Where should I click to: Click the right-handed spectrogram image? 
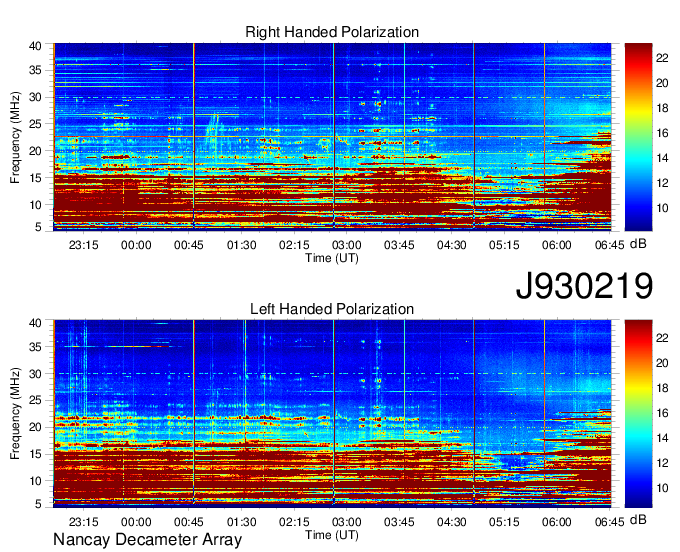[x=332, y=136]
